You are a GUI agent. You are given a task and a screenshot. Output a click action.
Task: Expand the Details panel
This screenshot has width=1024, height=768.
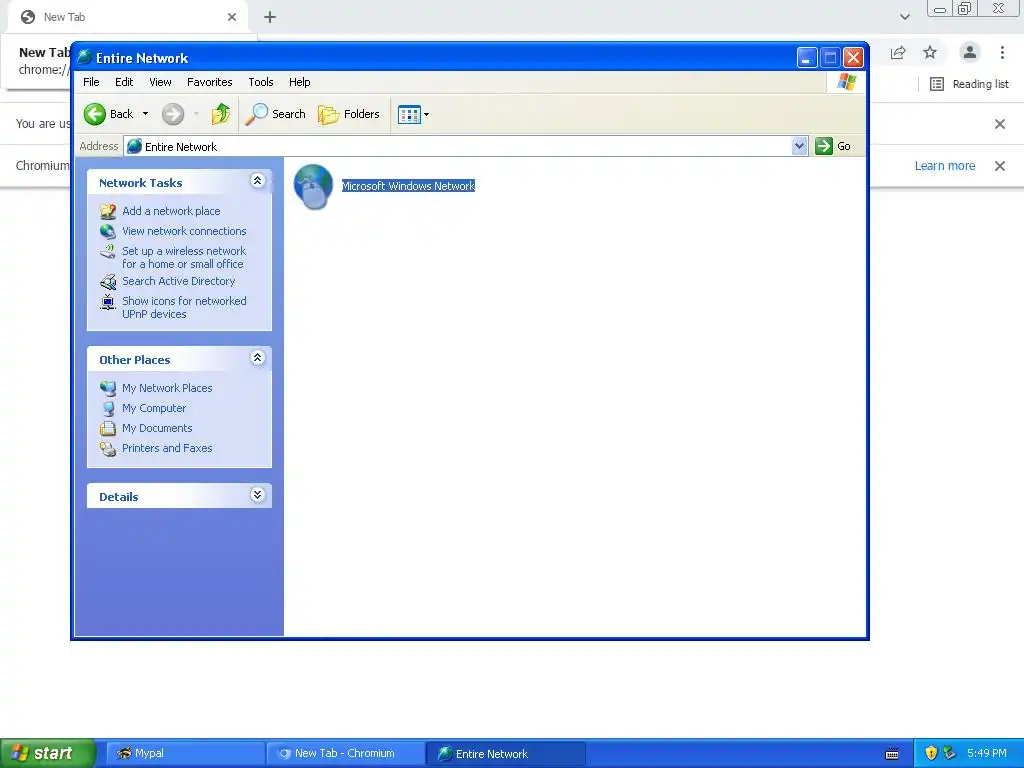(257, 494)
